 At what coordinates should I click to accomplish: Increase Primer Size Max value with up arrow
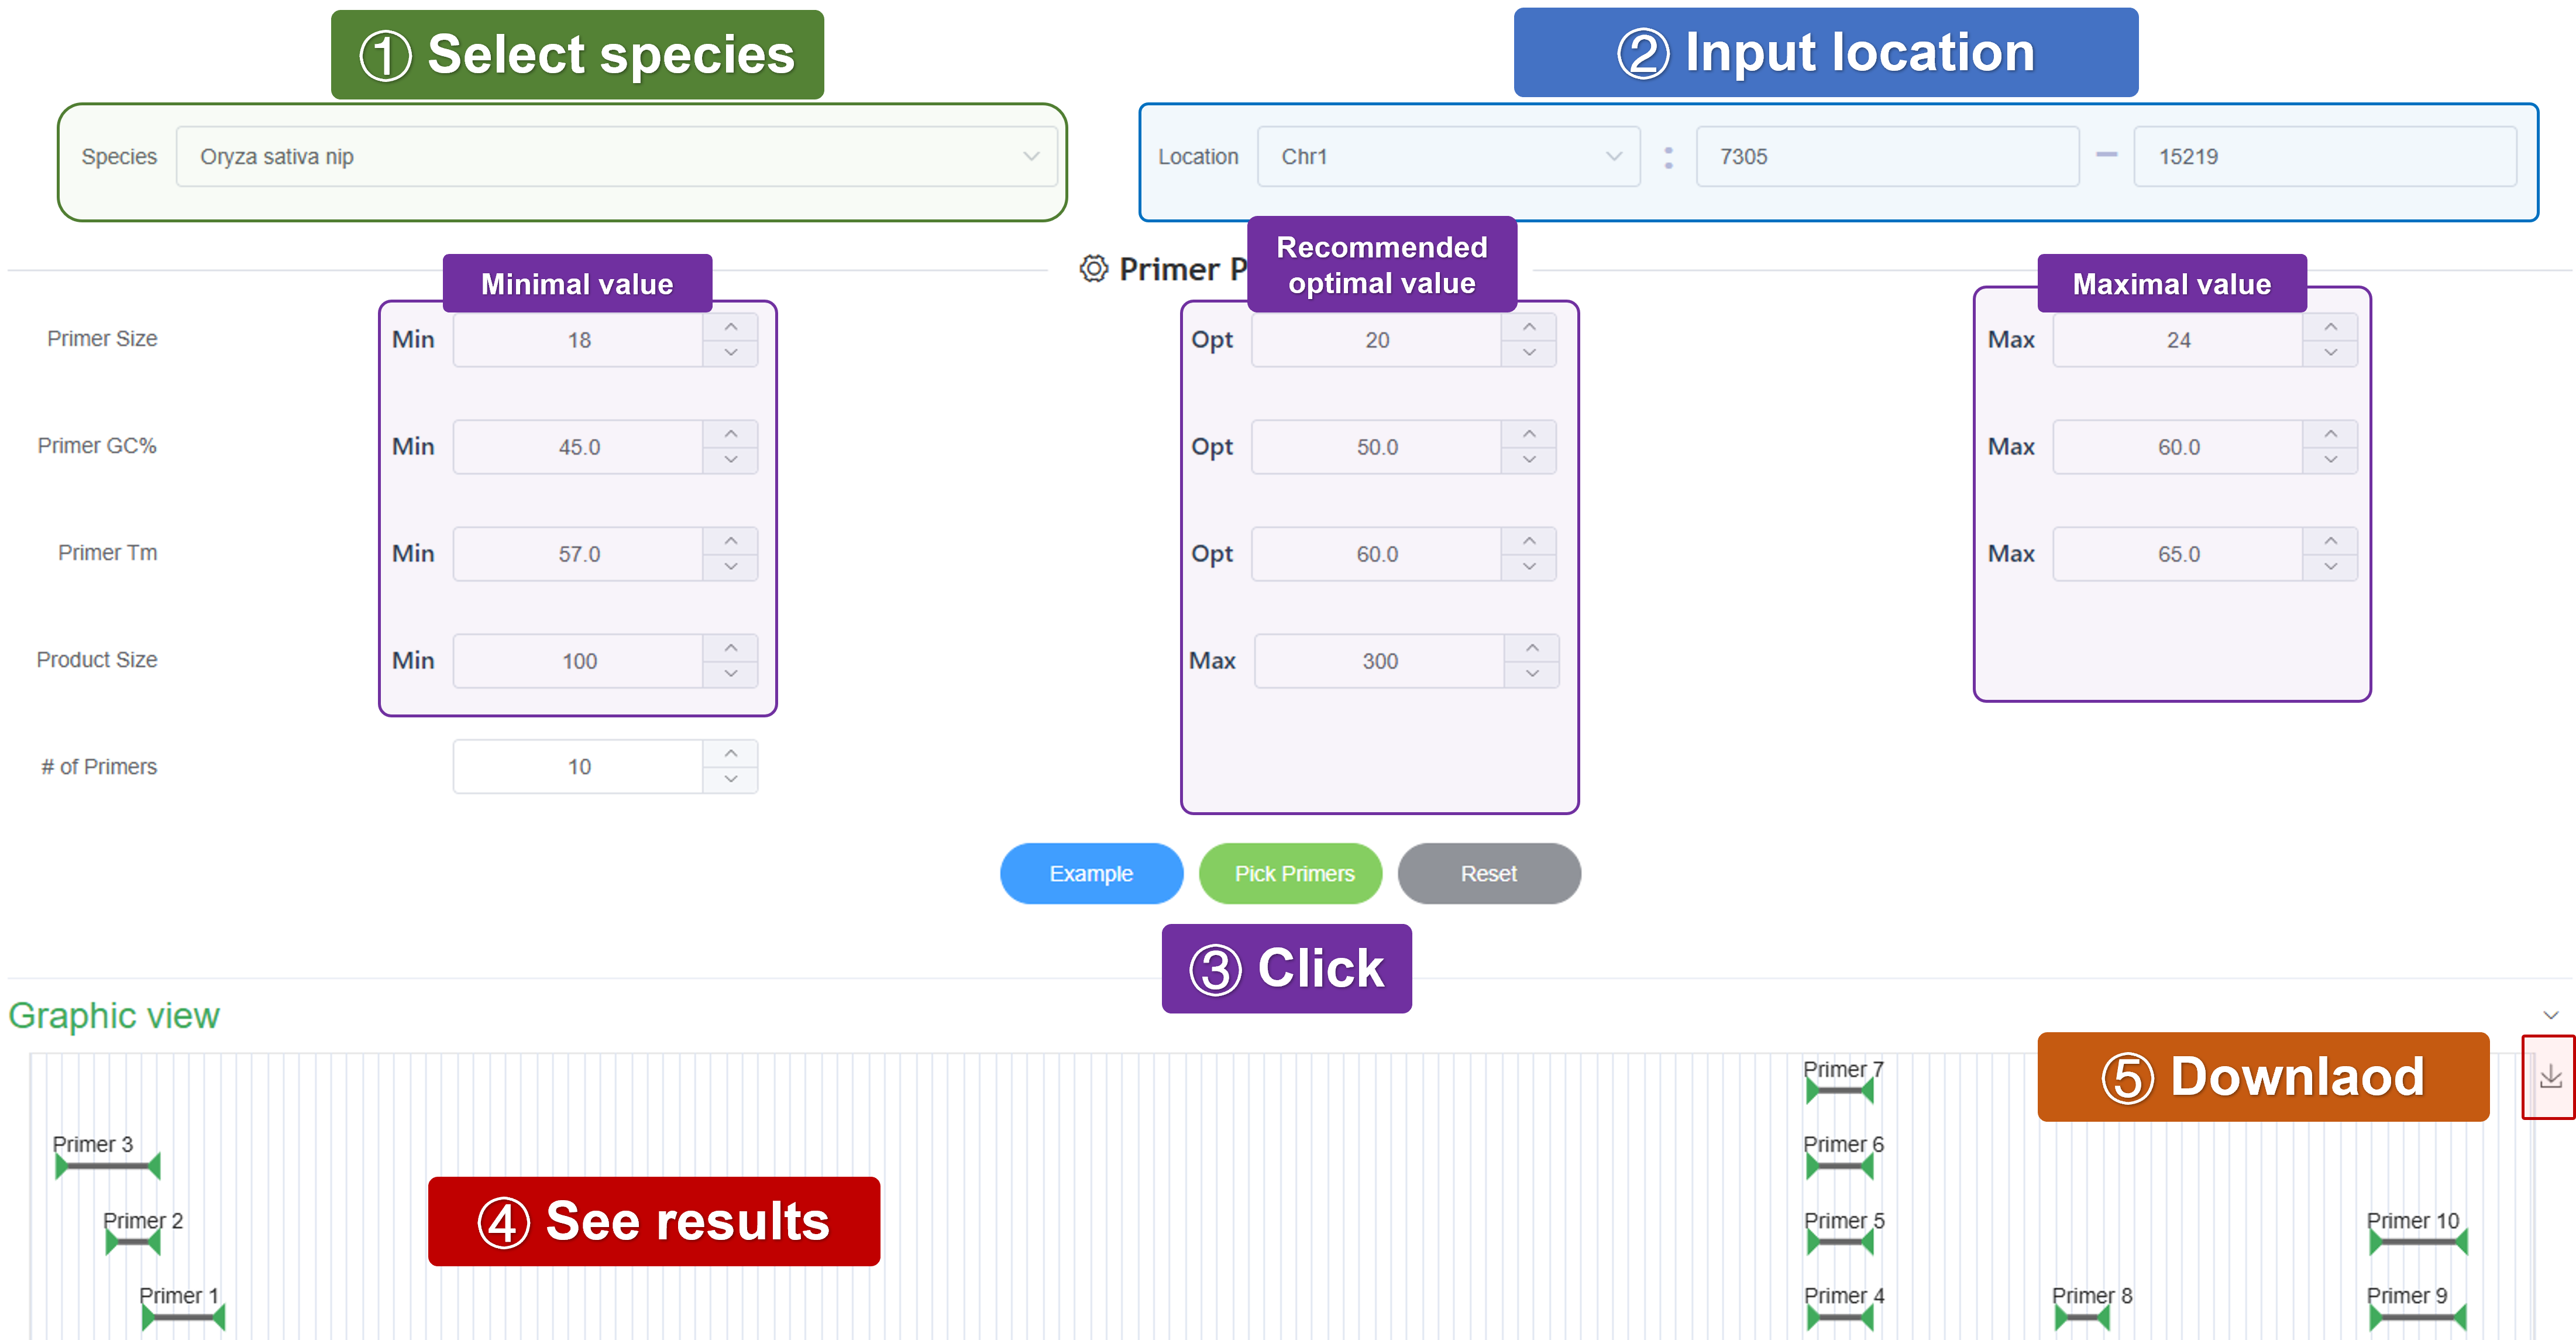tap(2330, 327)
